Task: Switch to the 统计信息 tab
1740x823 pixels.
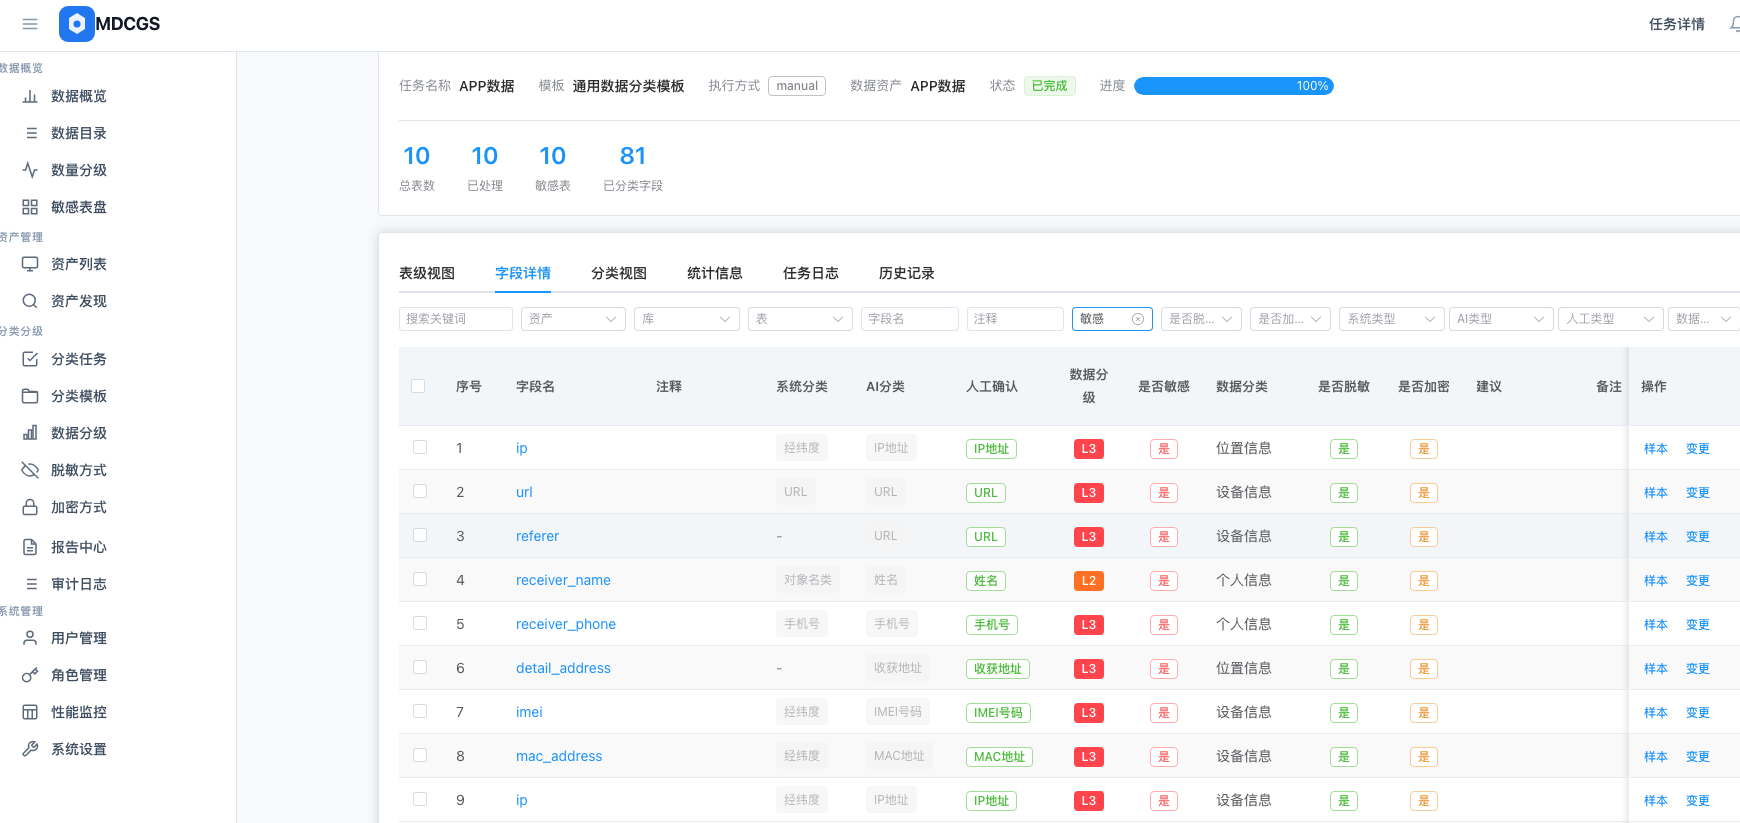Action: [x=715, y=273]
